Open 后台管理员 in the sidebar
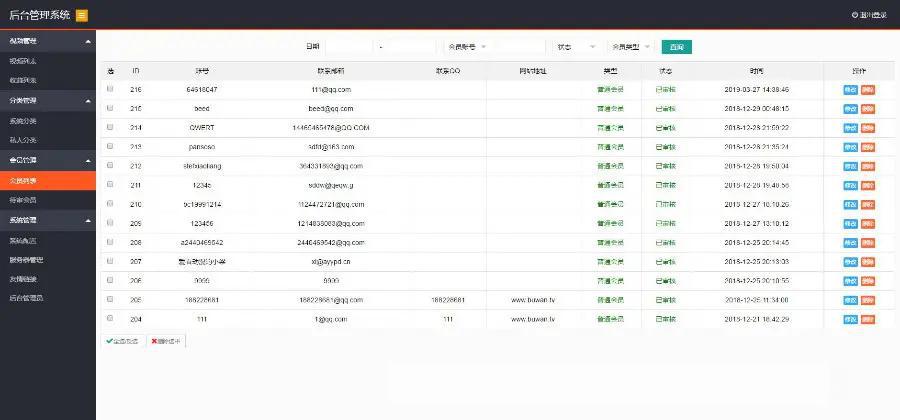 (26, 298)
